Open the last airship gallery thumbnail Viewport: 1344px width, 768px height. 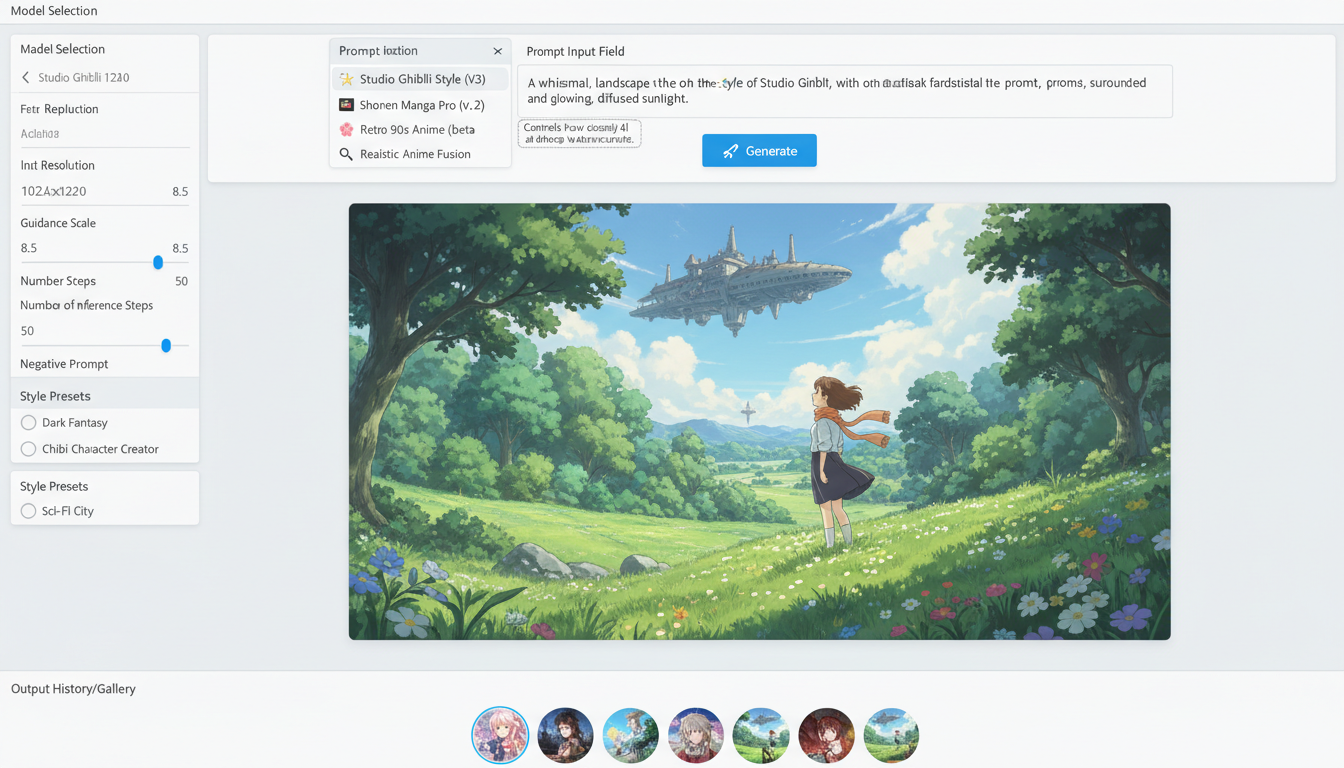click(891, 735)
